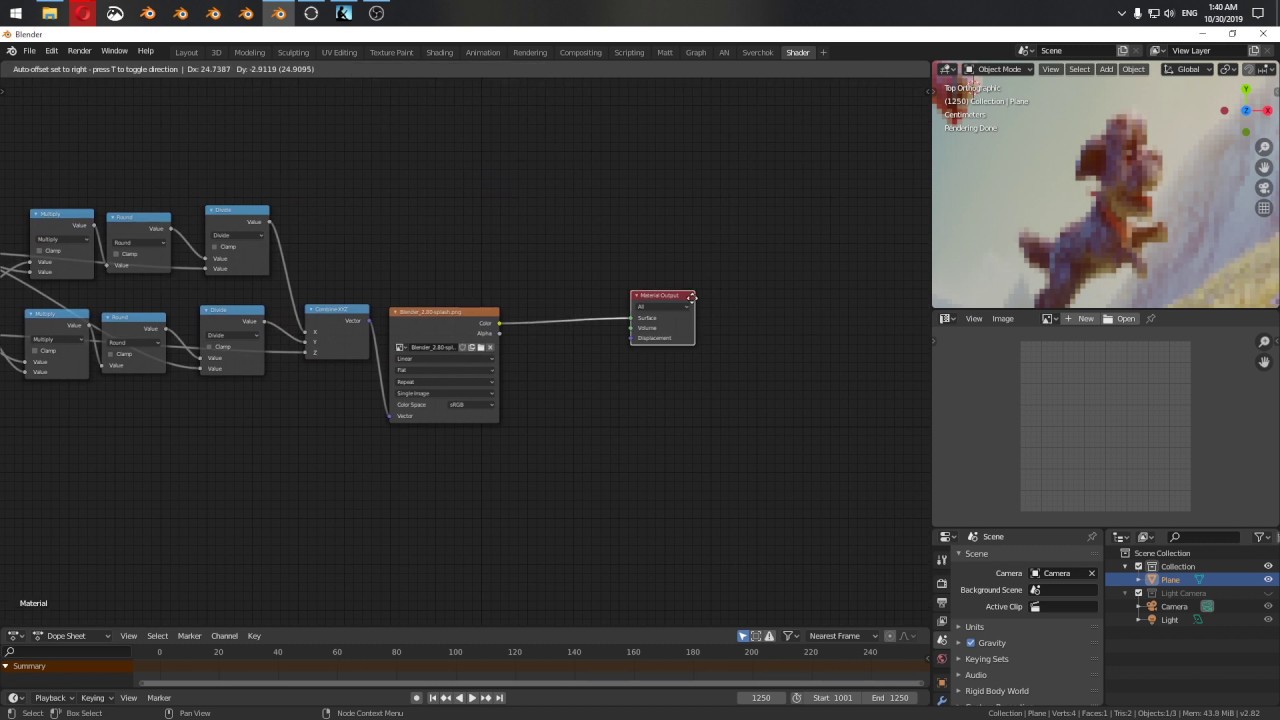1280x720 pixels.
Task: Open the Global transform orientation dropdown
Action: point(1187,69)
